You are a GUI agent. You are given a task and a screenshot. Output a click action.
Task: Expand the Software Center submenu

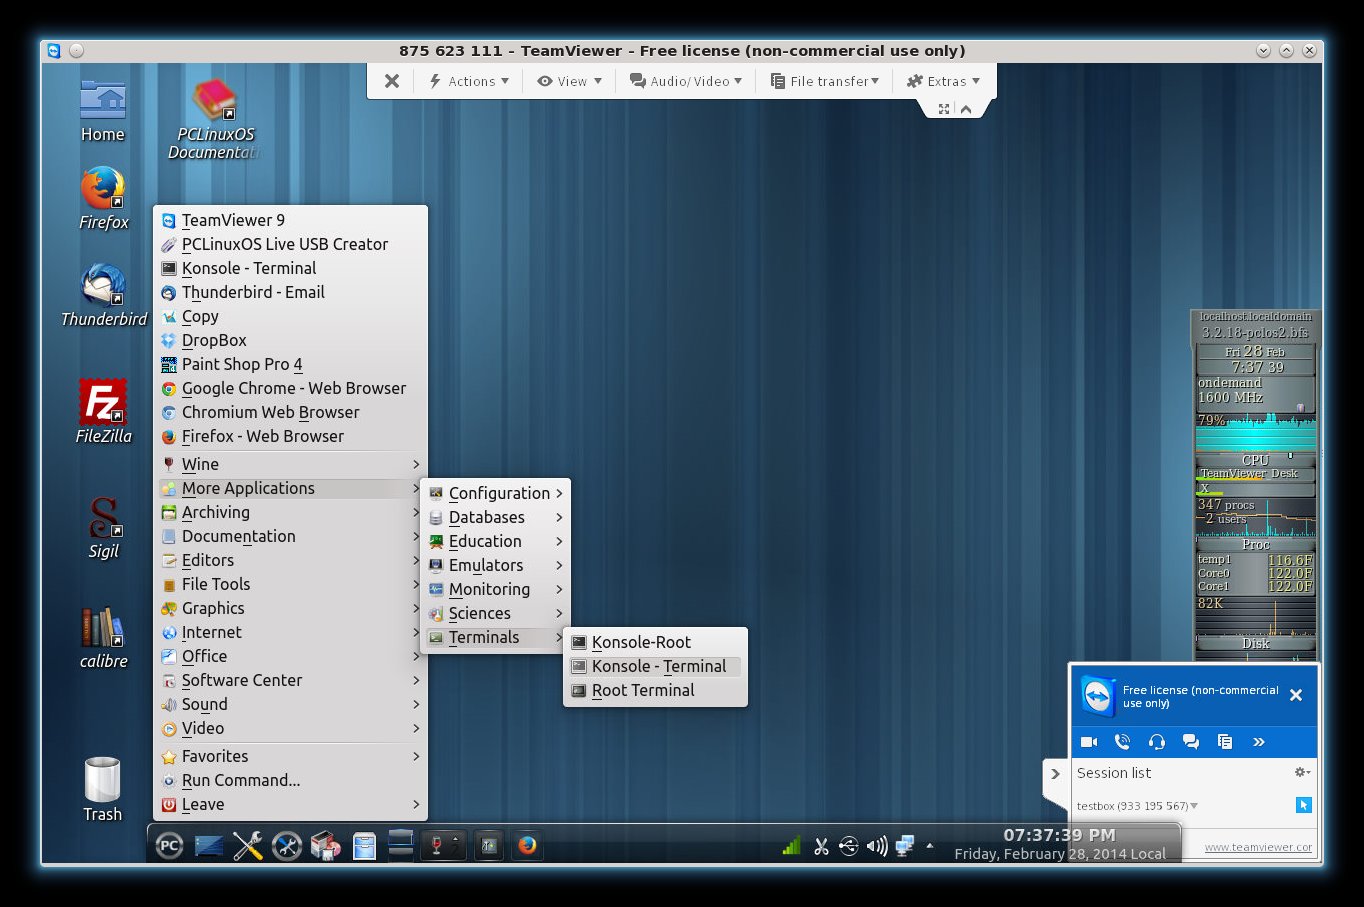(x=290, y=680)
